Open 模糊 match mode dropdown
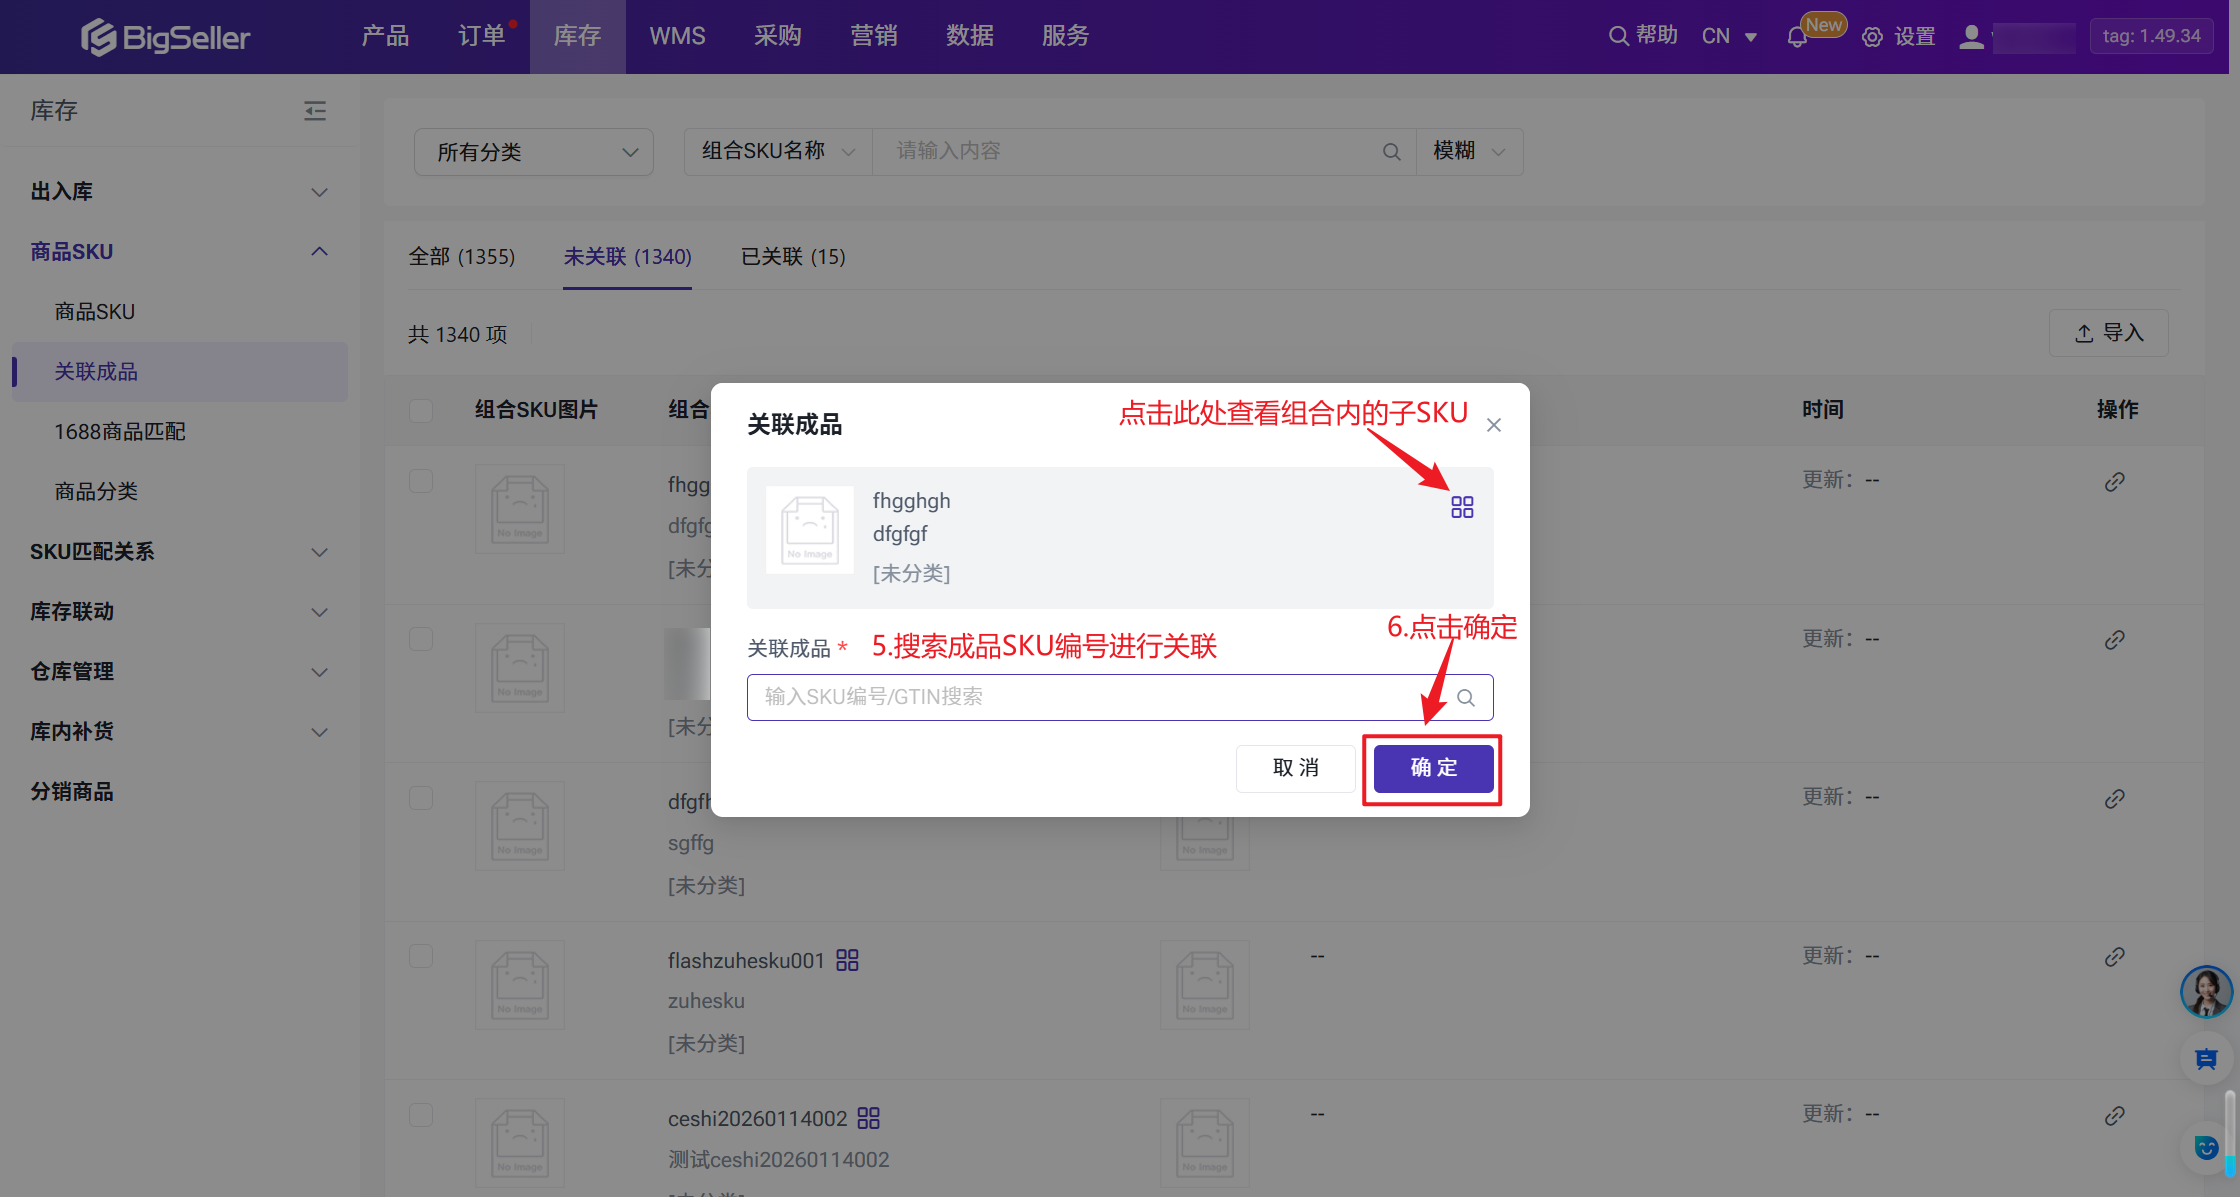This screenshot has width=2240, height=1197. pos(1468,151)
